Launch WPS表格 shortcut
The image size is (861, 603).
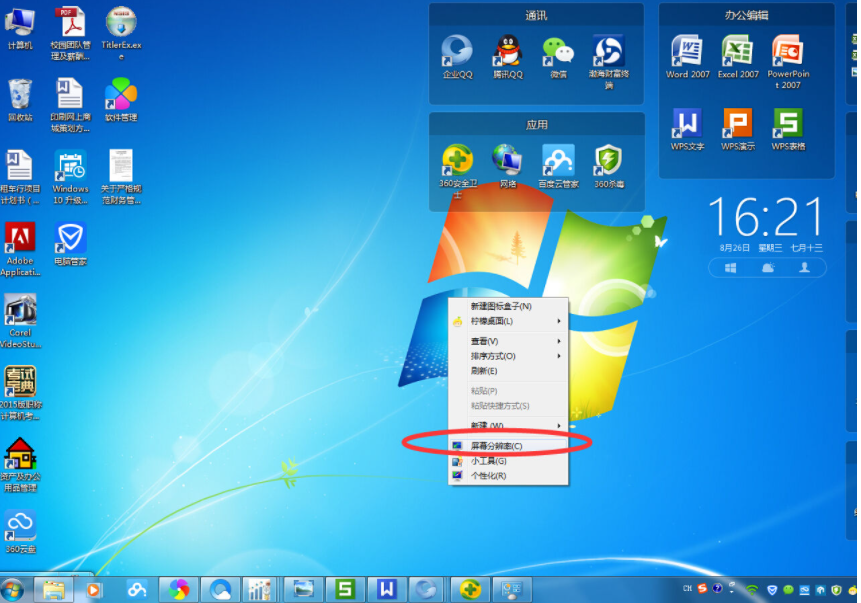(788, 129)
